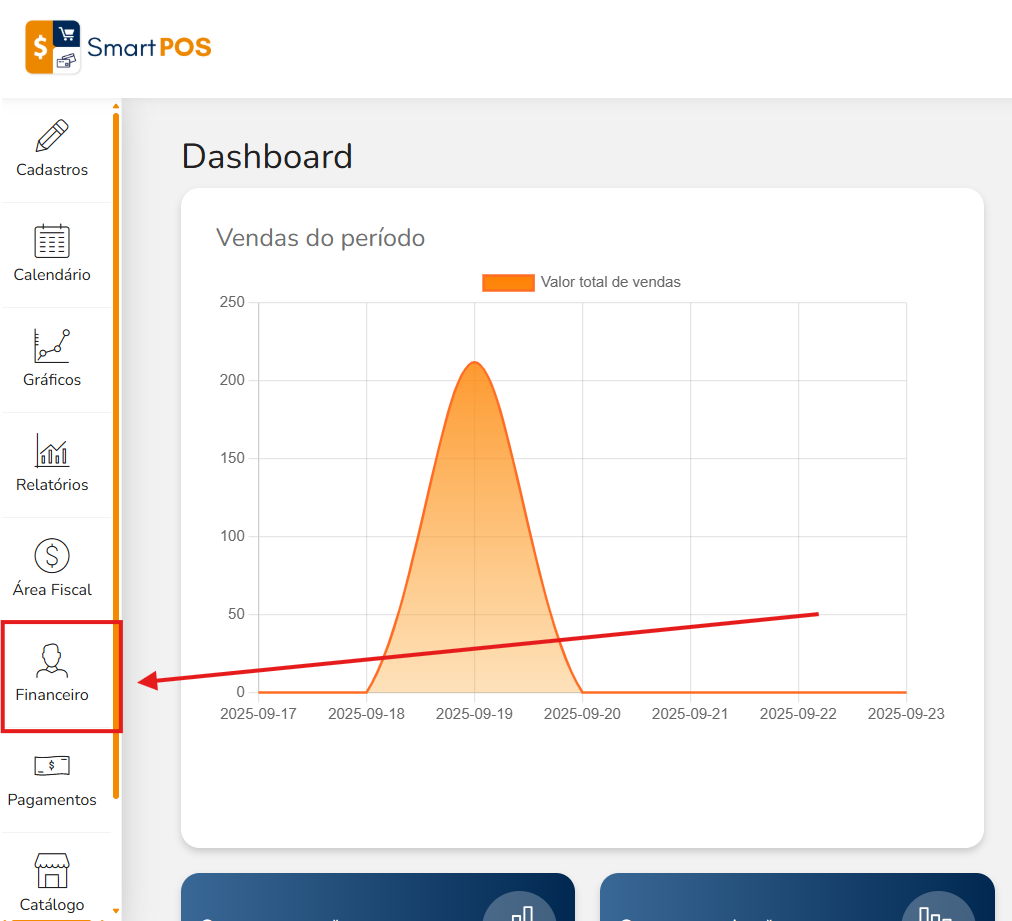
Task: Select the Cadastros menu label
Action: point(52,170)
